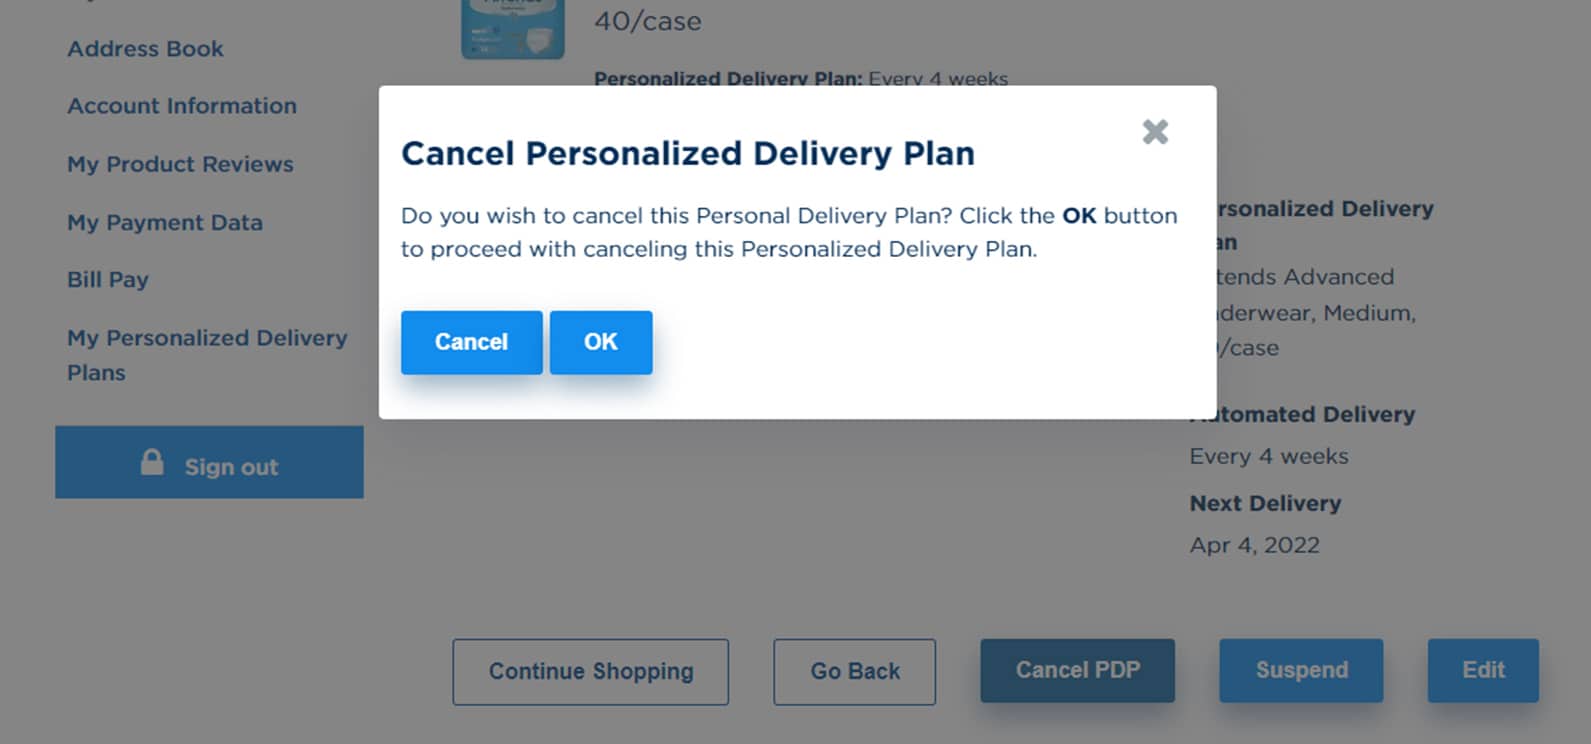
Task: Open Address Book in the sidebar
Action: coord(145,49)
